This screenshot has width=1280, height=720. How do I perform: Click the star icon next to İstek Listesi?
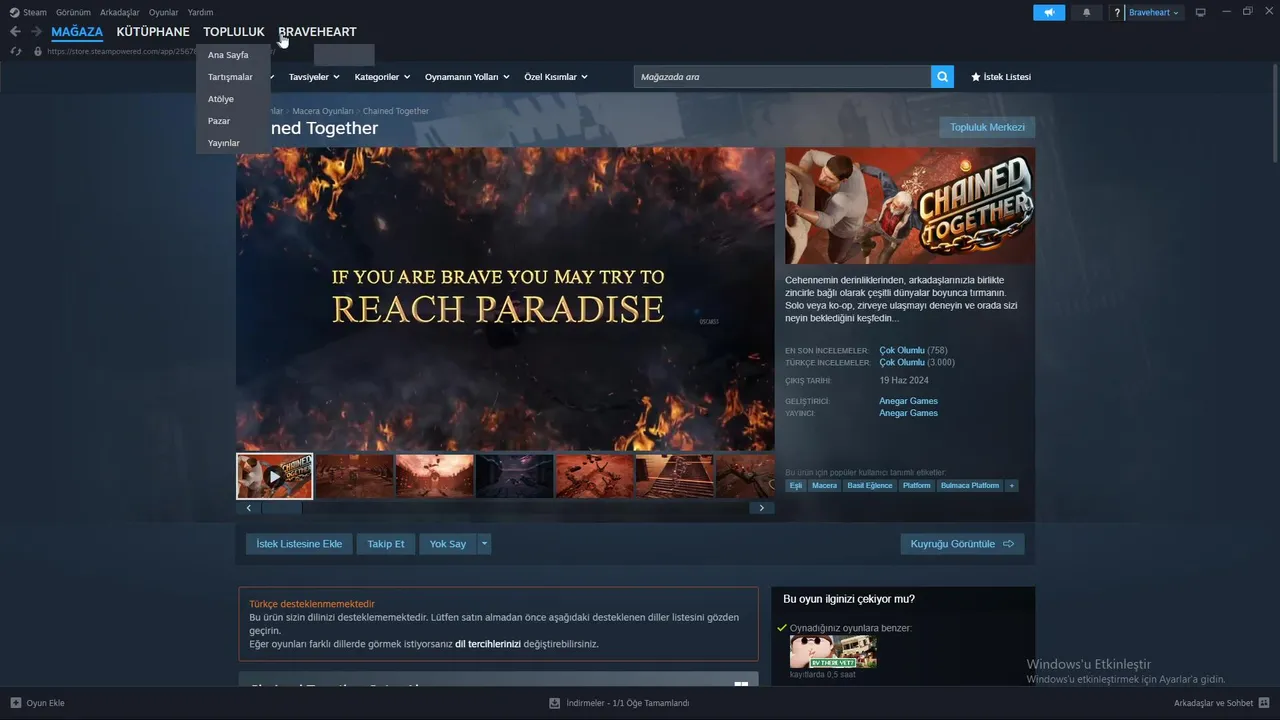point(976,77)
